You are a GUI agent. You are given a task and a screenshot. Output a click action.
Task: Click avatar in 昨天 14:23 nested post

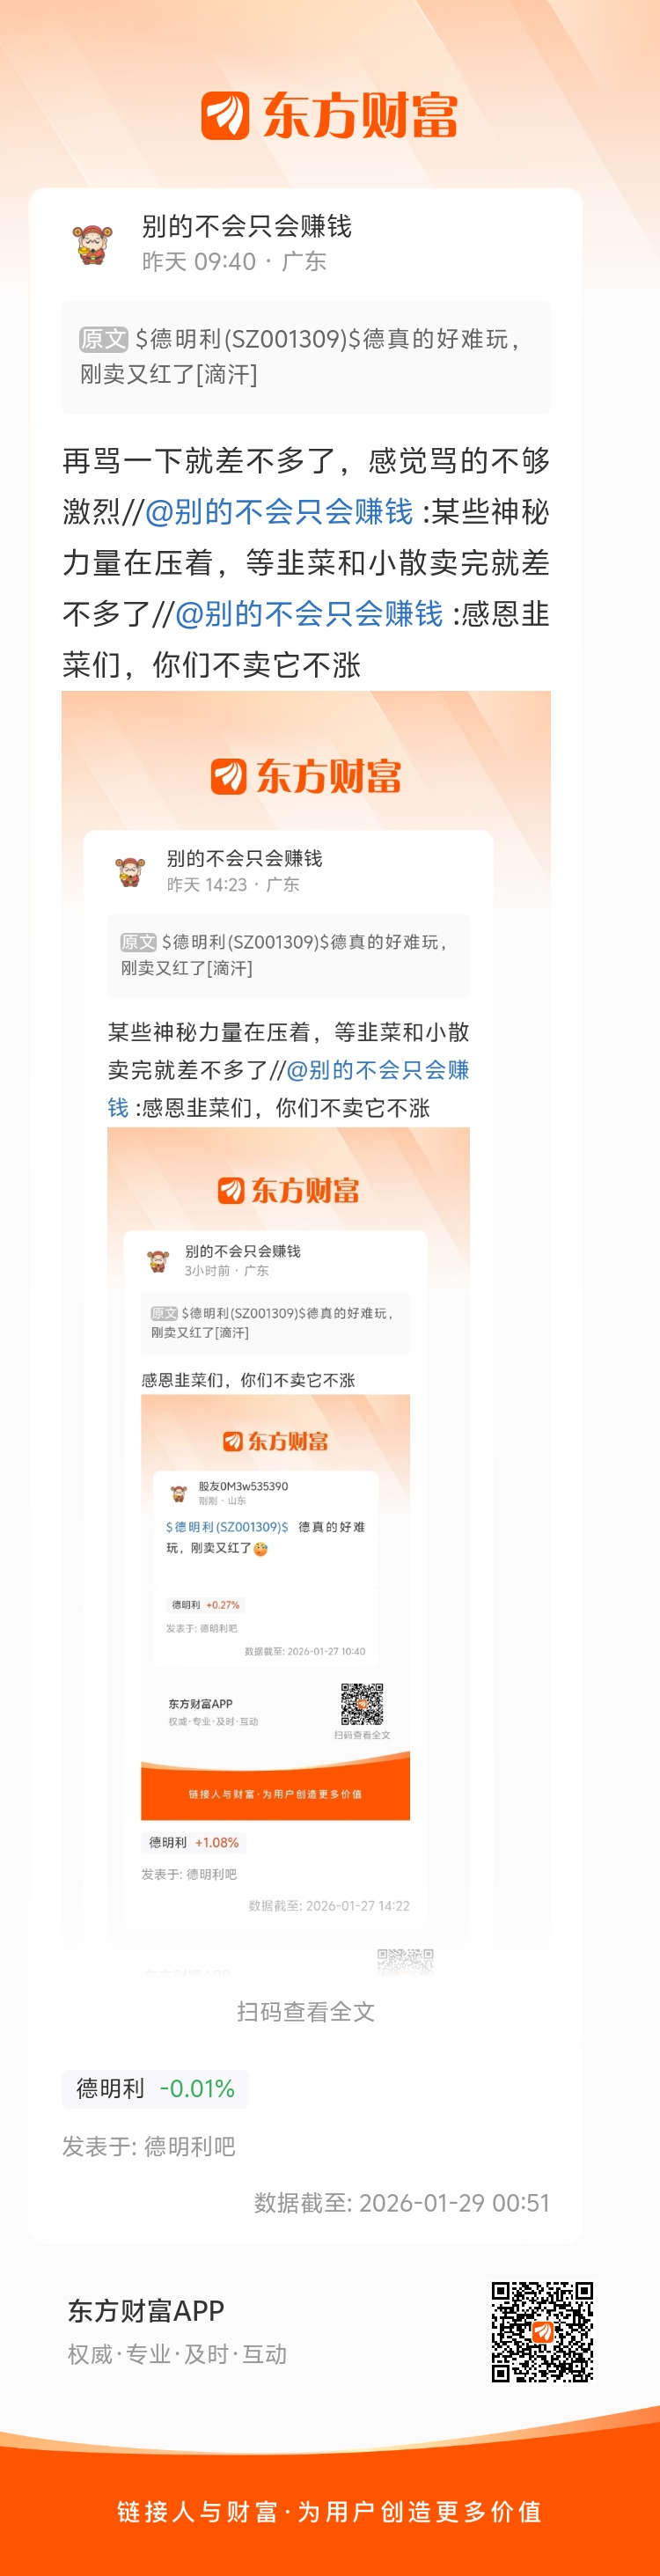click(129, 871)
